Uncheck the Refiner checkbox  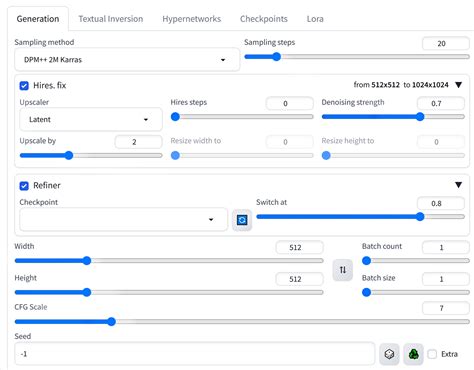[x=24, y=186]
